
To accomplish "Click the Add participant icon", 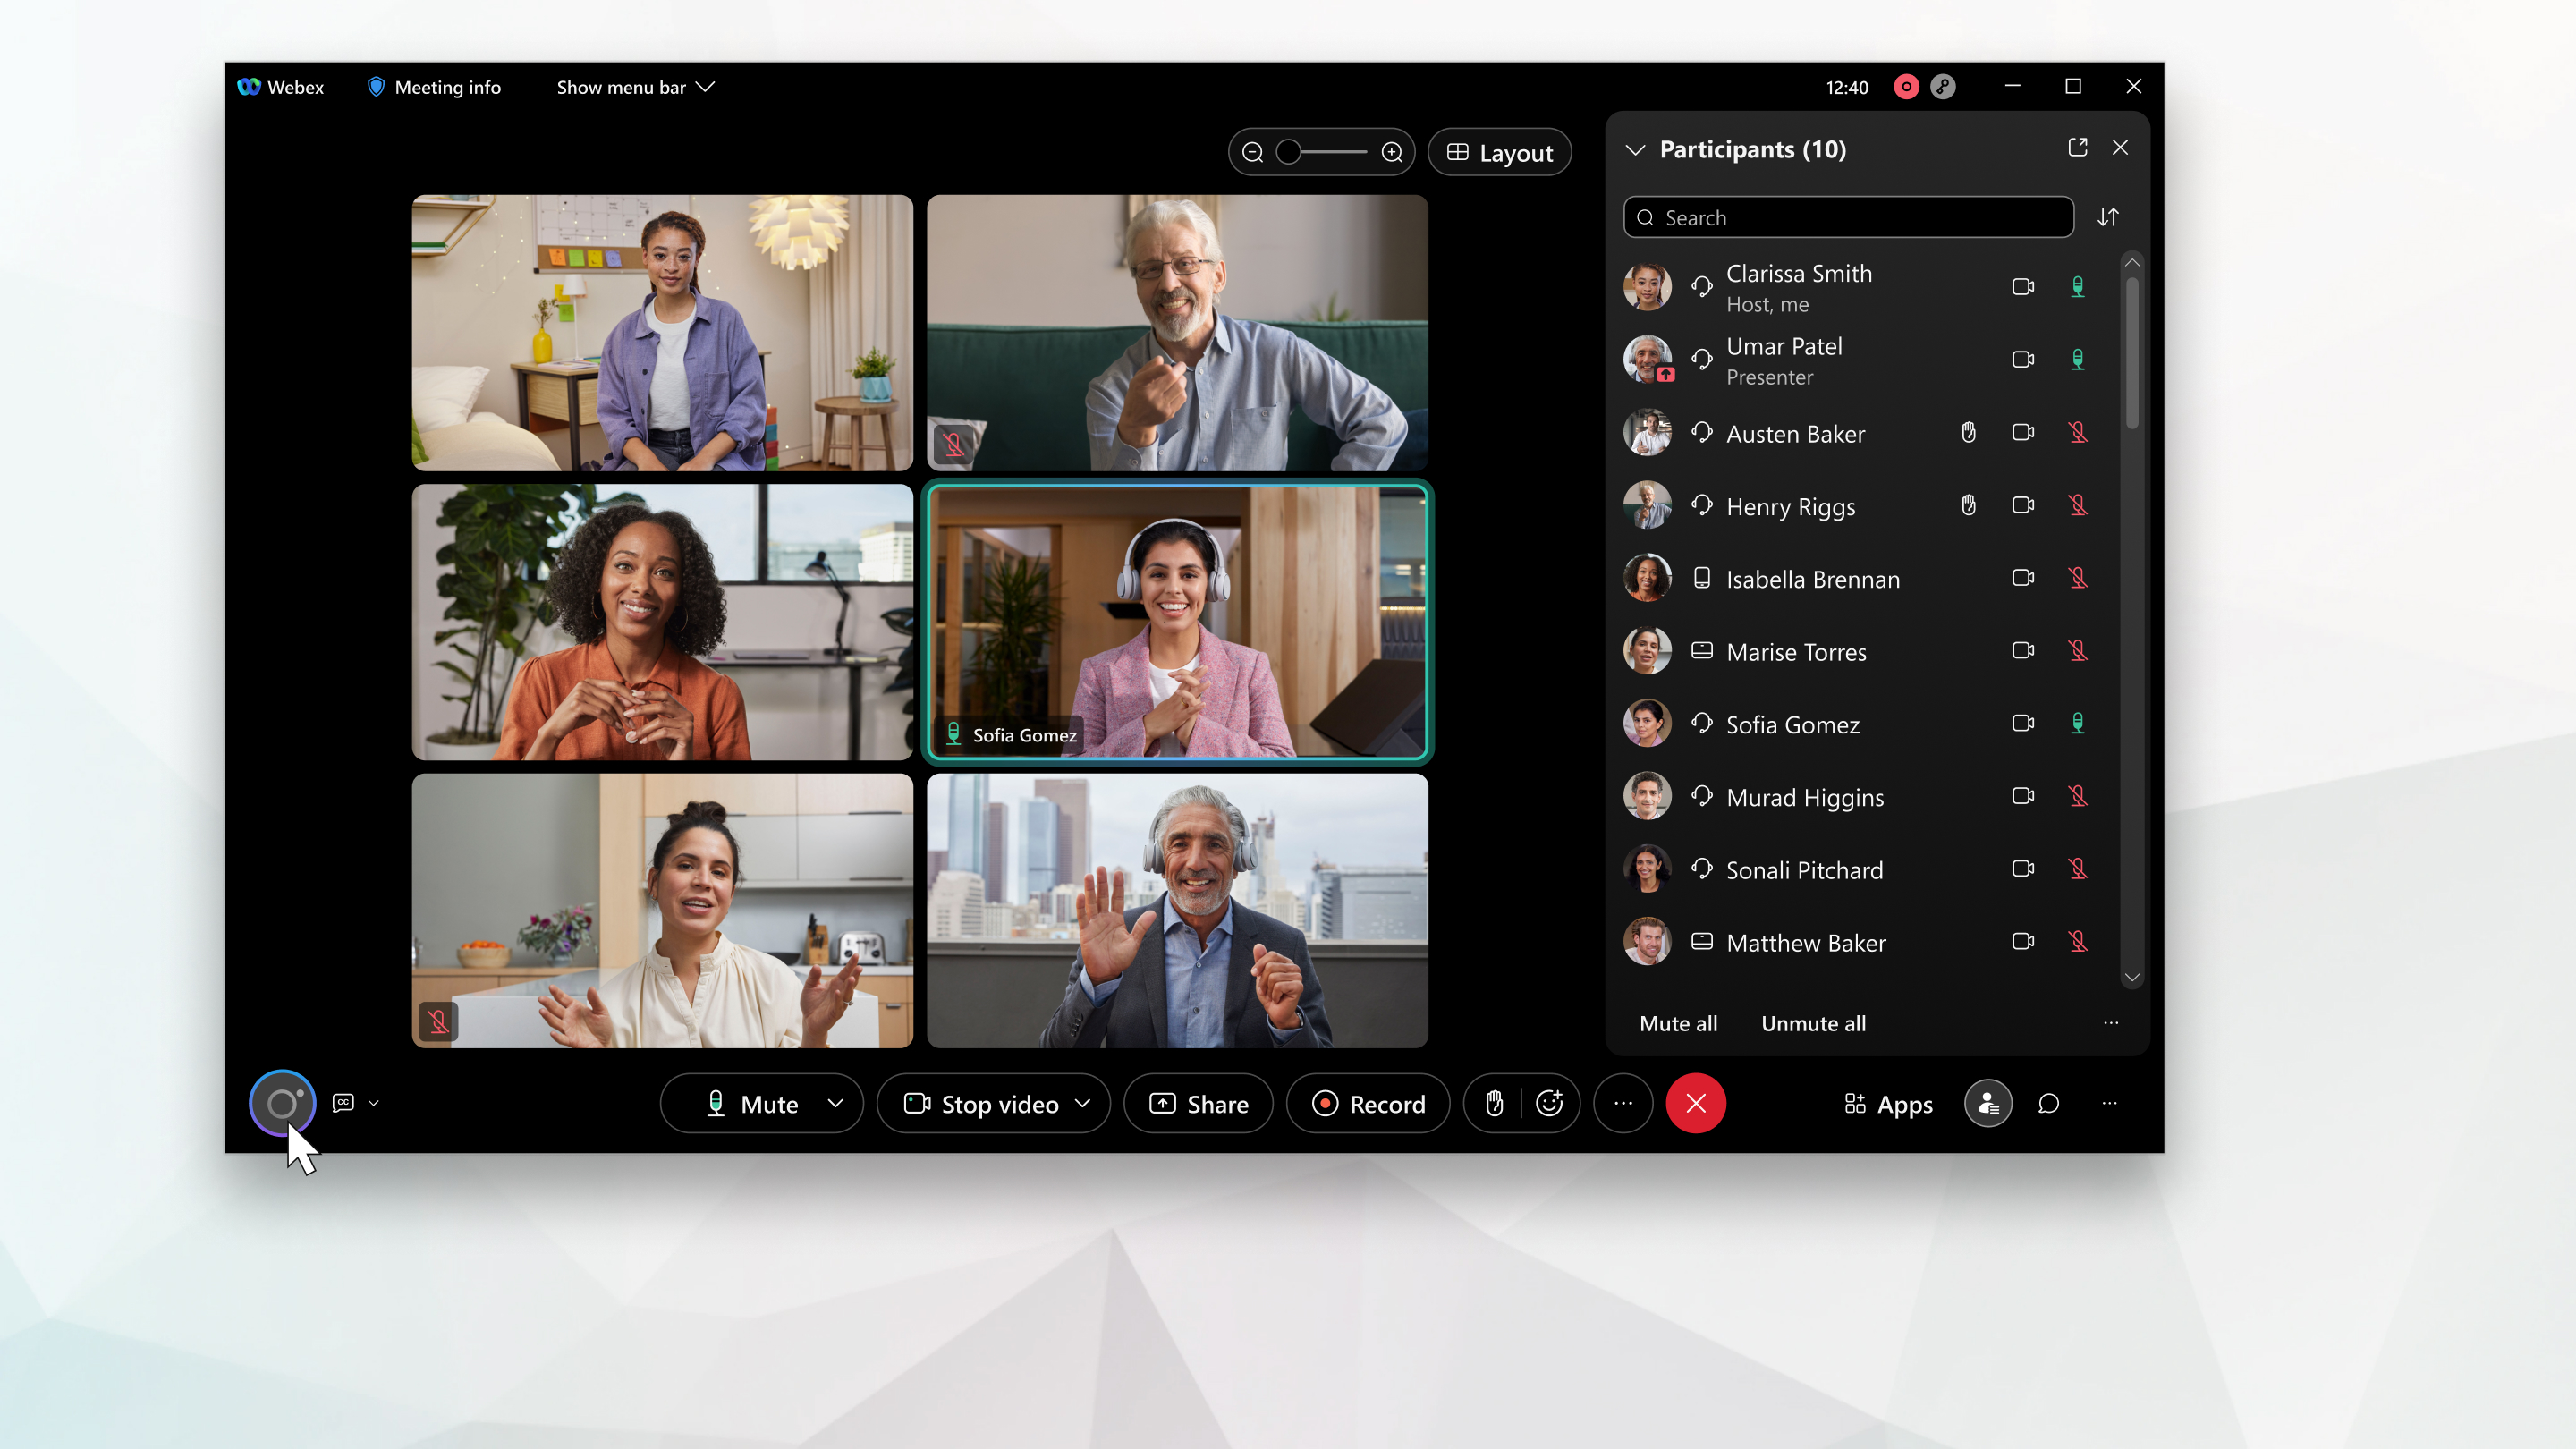I will coord(1987,1102).
